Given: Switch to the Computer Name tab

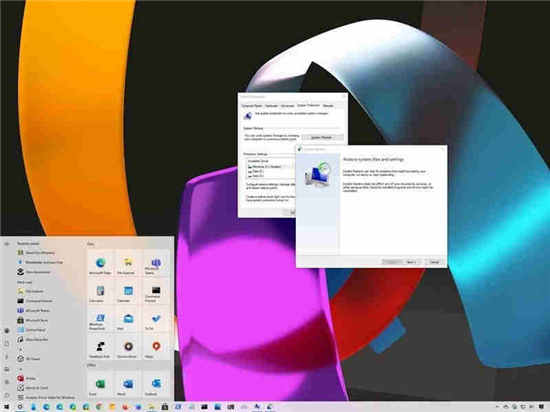Looking at the screenshot, I should point(251,106).
